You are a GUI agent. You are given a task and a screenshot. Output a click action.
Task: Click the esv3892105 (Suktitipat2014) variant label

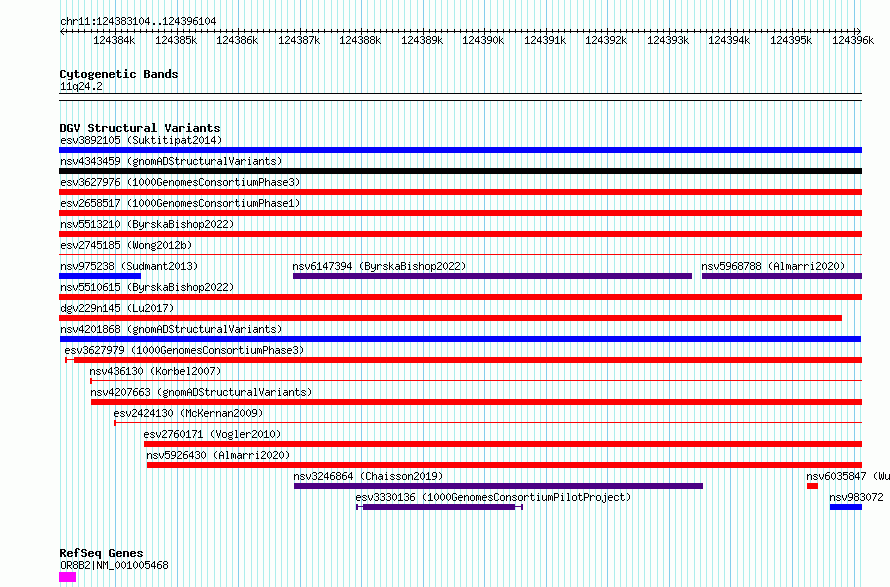click(x=141, y=140)
